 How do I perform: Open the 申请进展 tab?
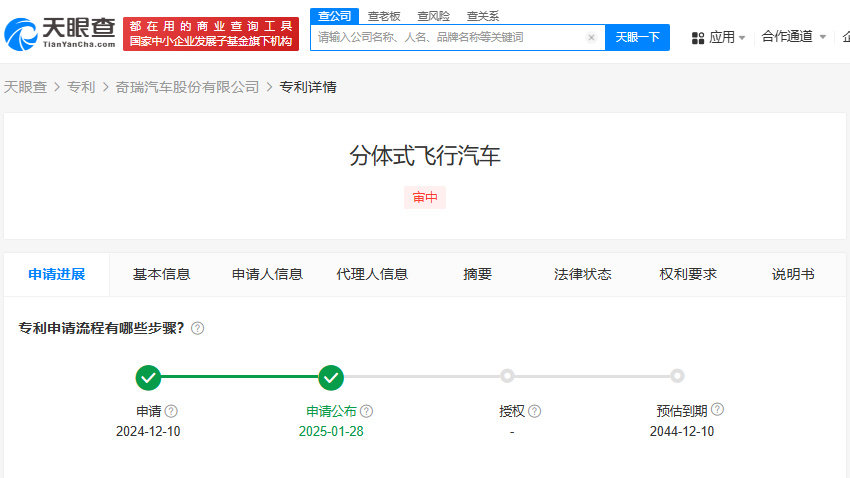[57, 274]
